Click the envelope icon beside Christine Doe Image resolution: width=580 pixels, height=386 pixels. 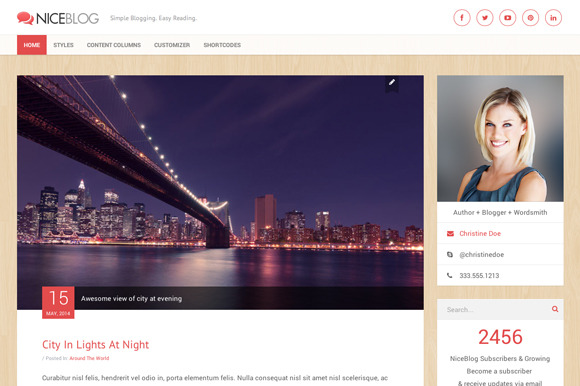click(x=450, y=234)
